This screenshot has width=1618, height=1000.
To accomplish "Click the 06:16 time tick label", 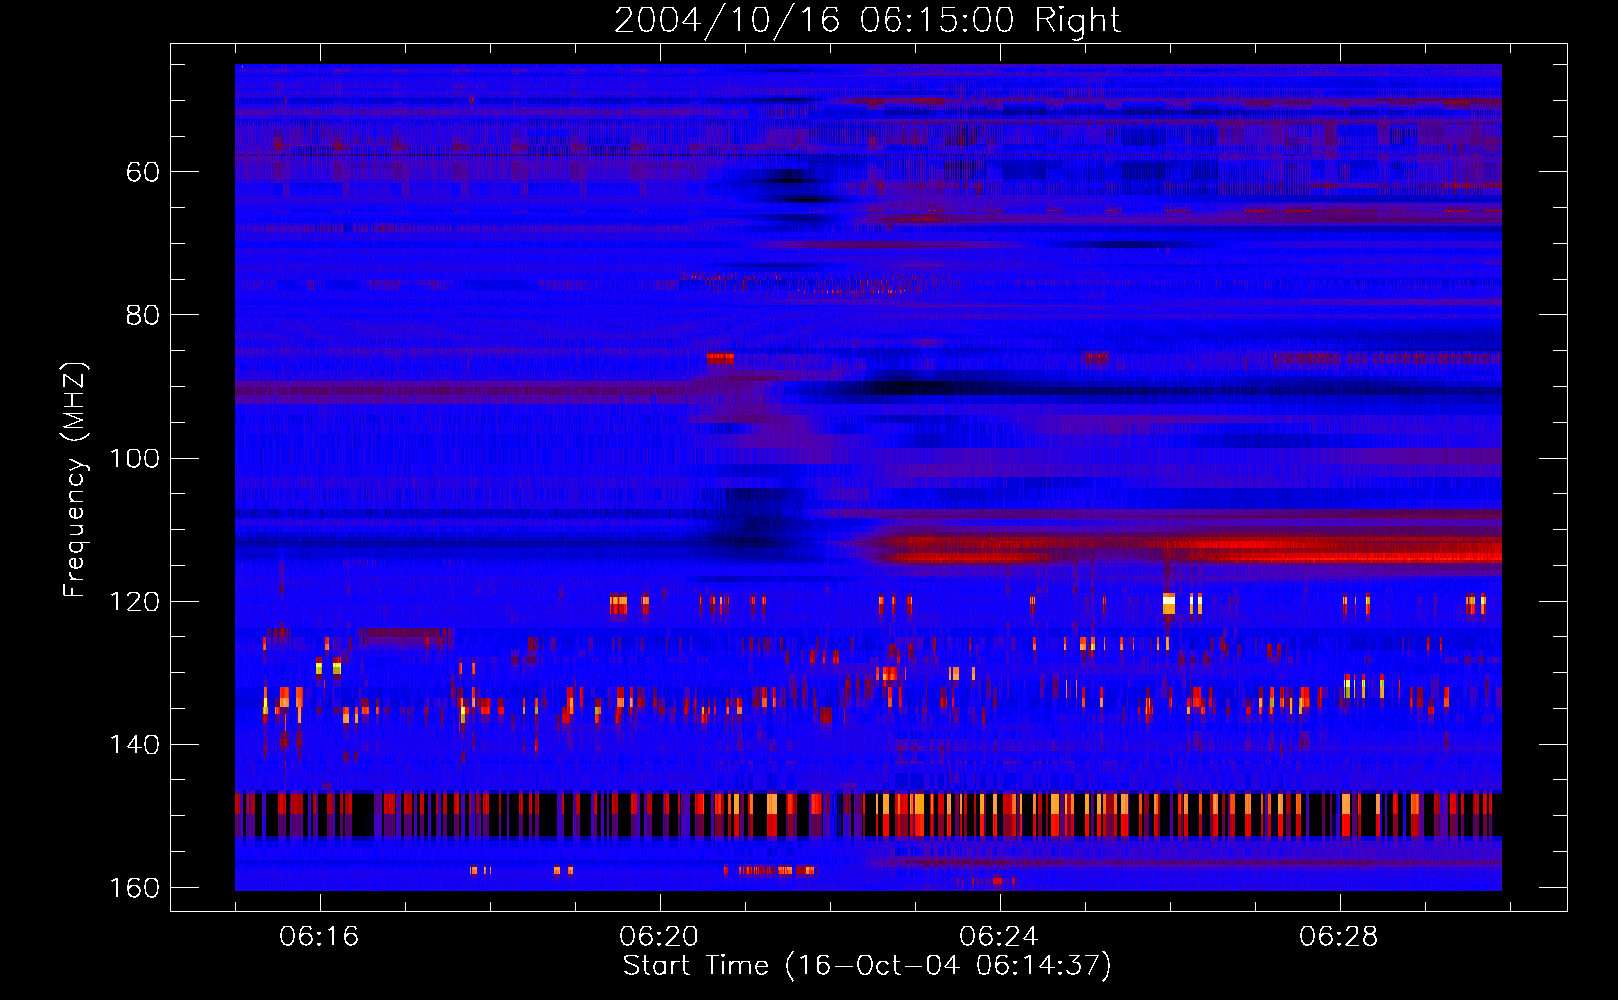I will coord(319,936).
